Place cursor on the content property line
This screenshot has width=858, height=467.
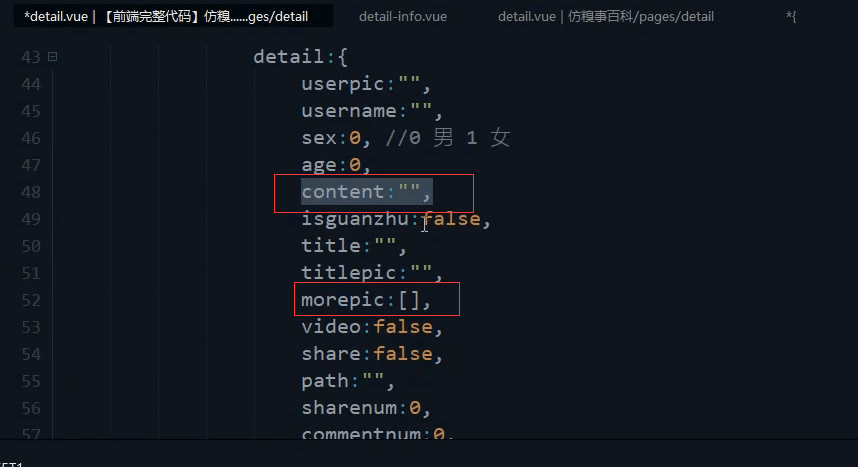click(366, 192)
